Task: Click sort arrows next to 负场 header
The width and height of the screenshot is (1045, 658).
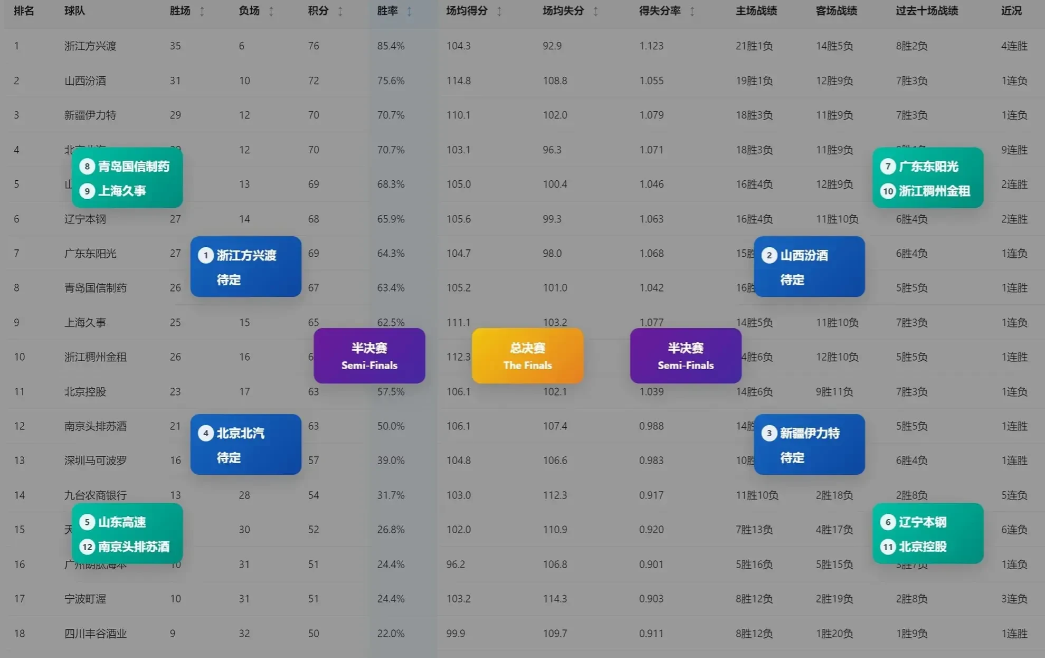Action: pos(271,11)
